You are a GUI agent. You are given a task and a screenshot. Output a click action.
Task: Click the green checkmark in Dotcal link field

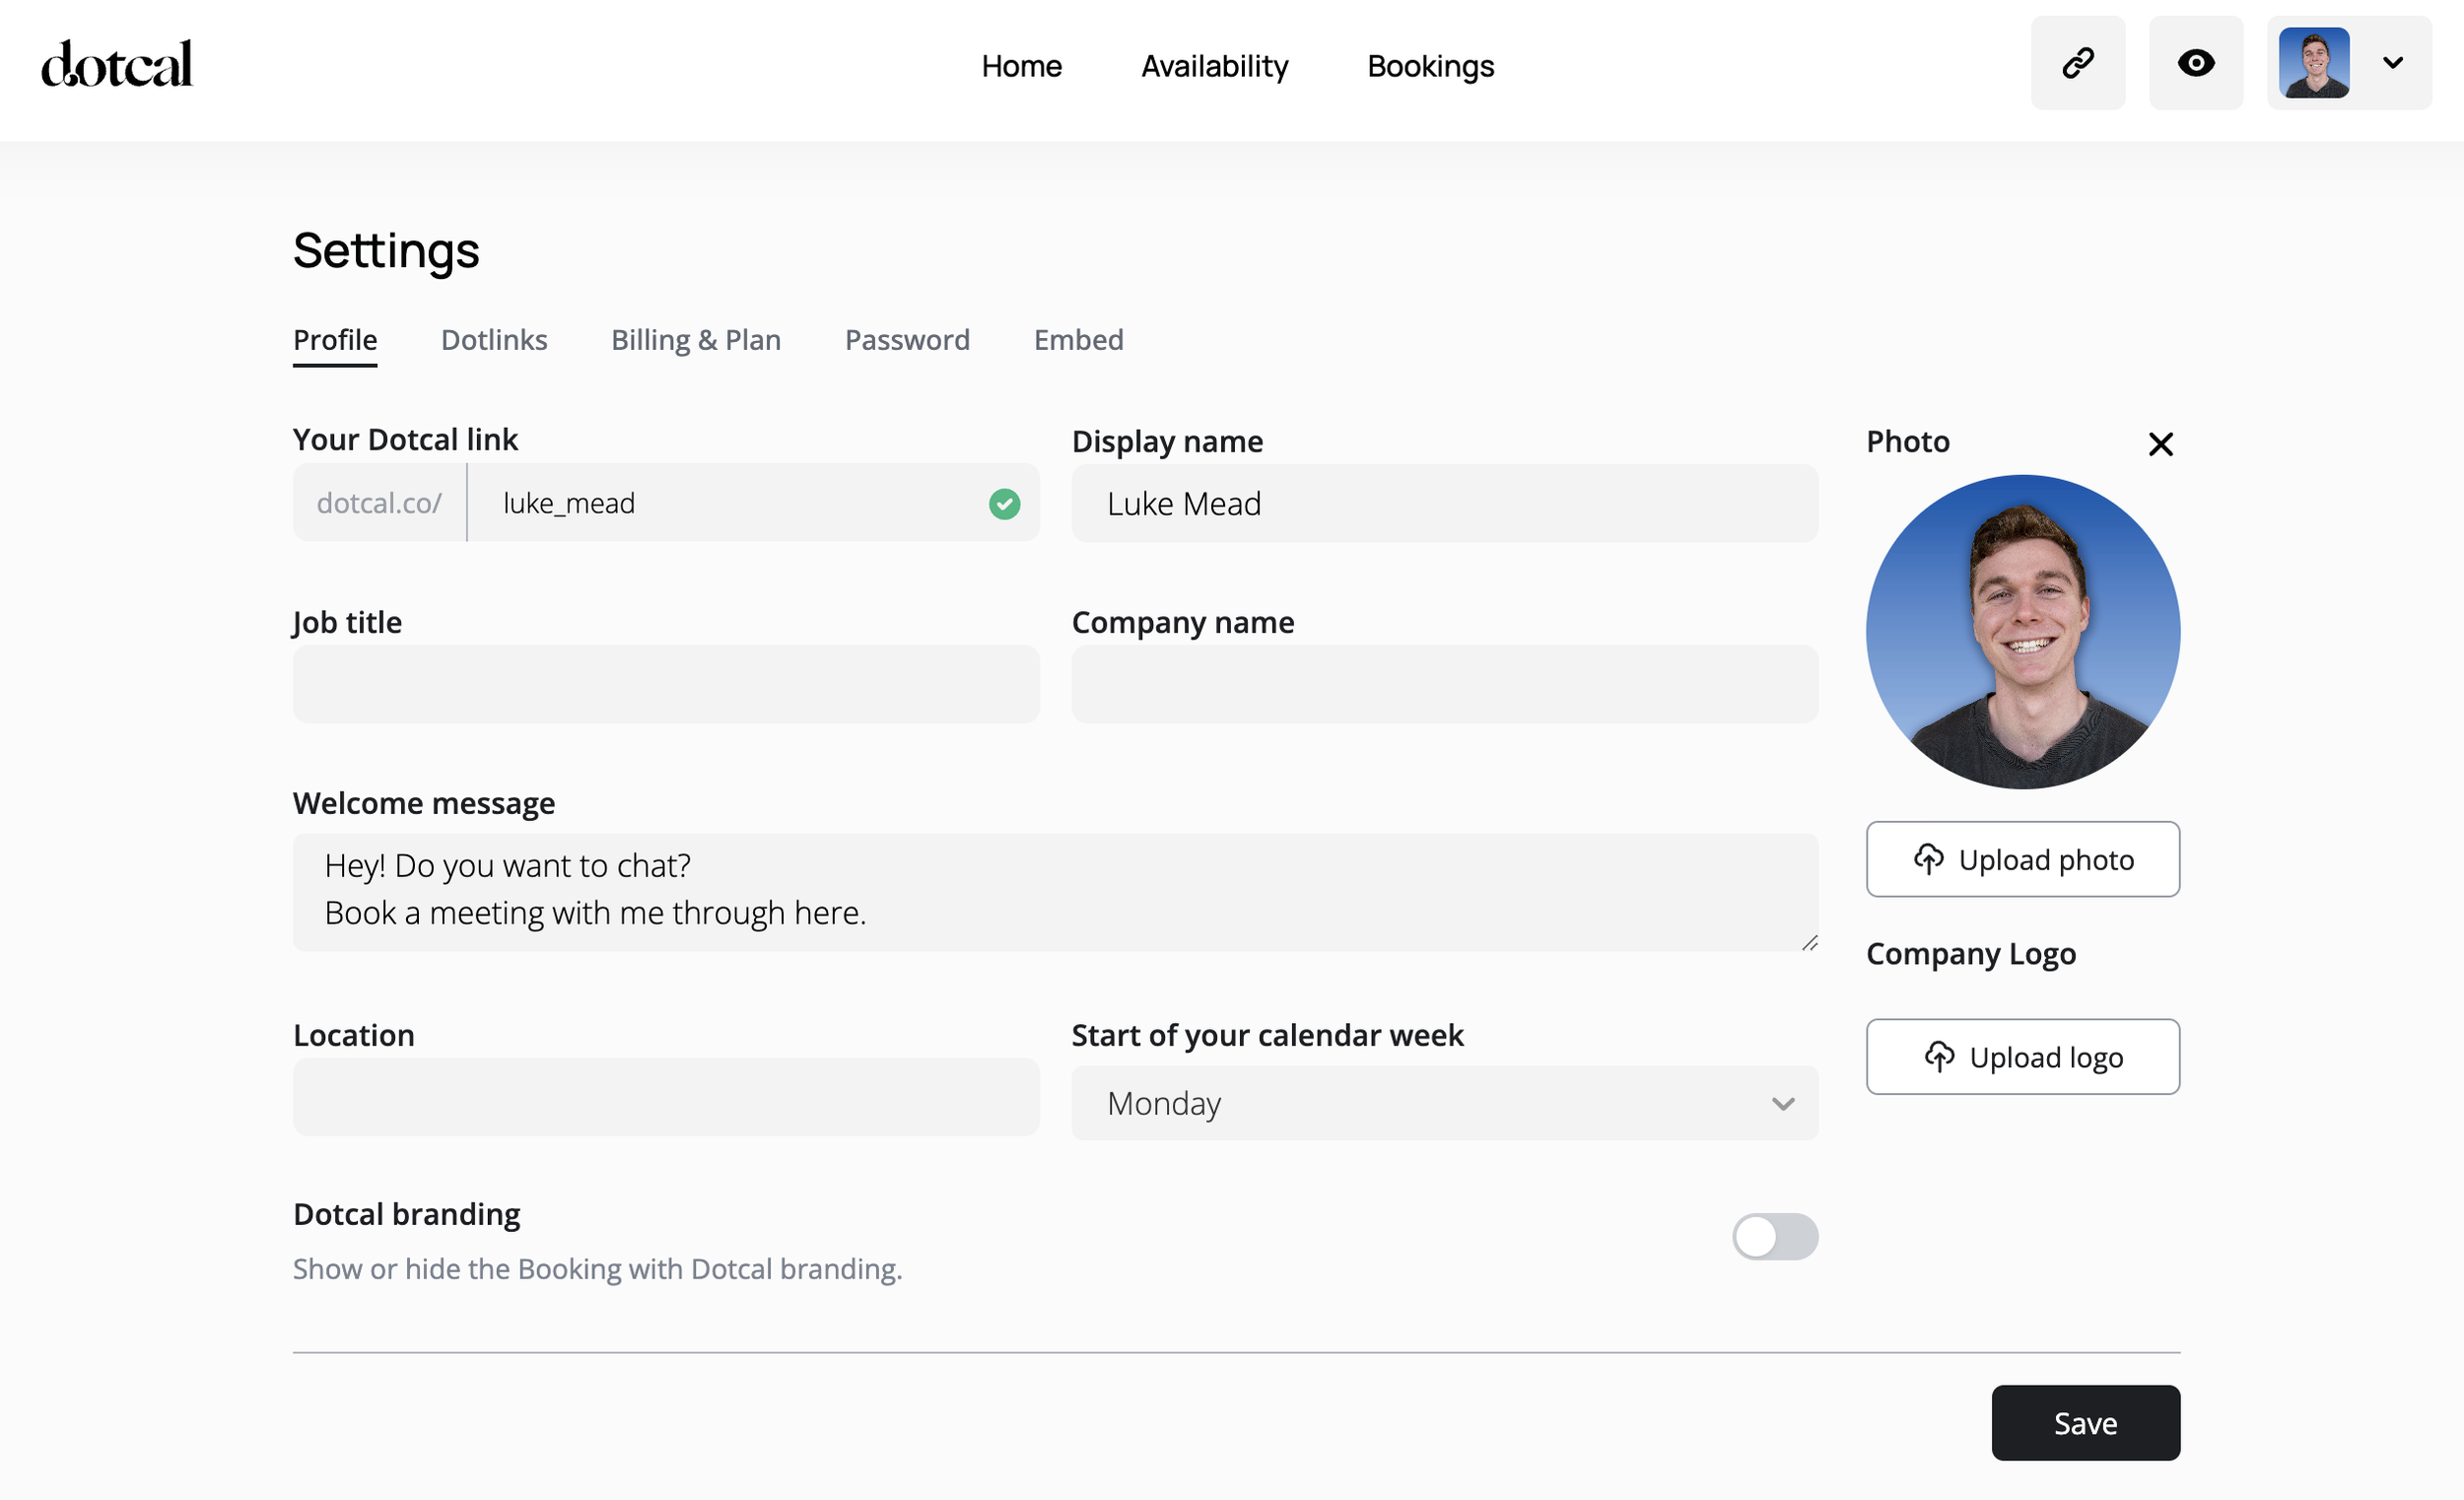click(x=1004, y=504)
